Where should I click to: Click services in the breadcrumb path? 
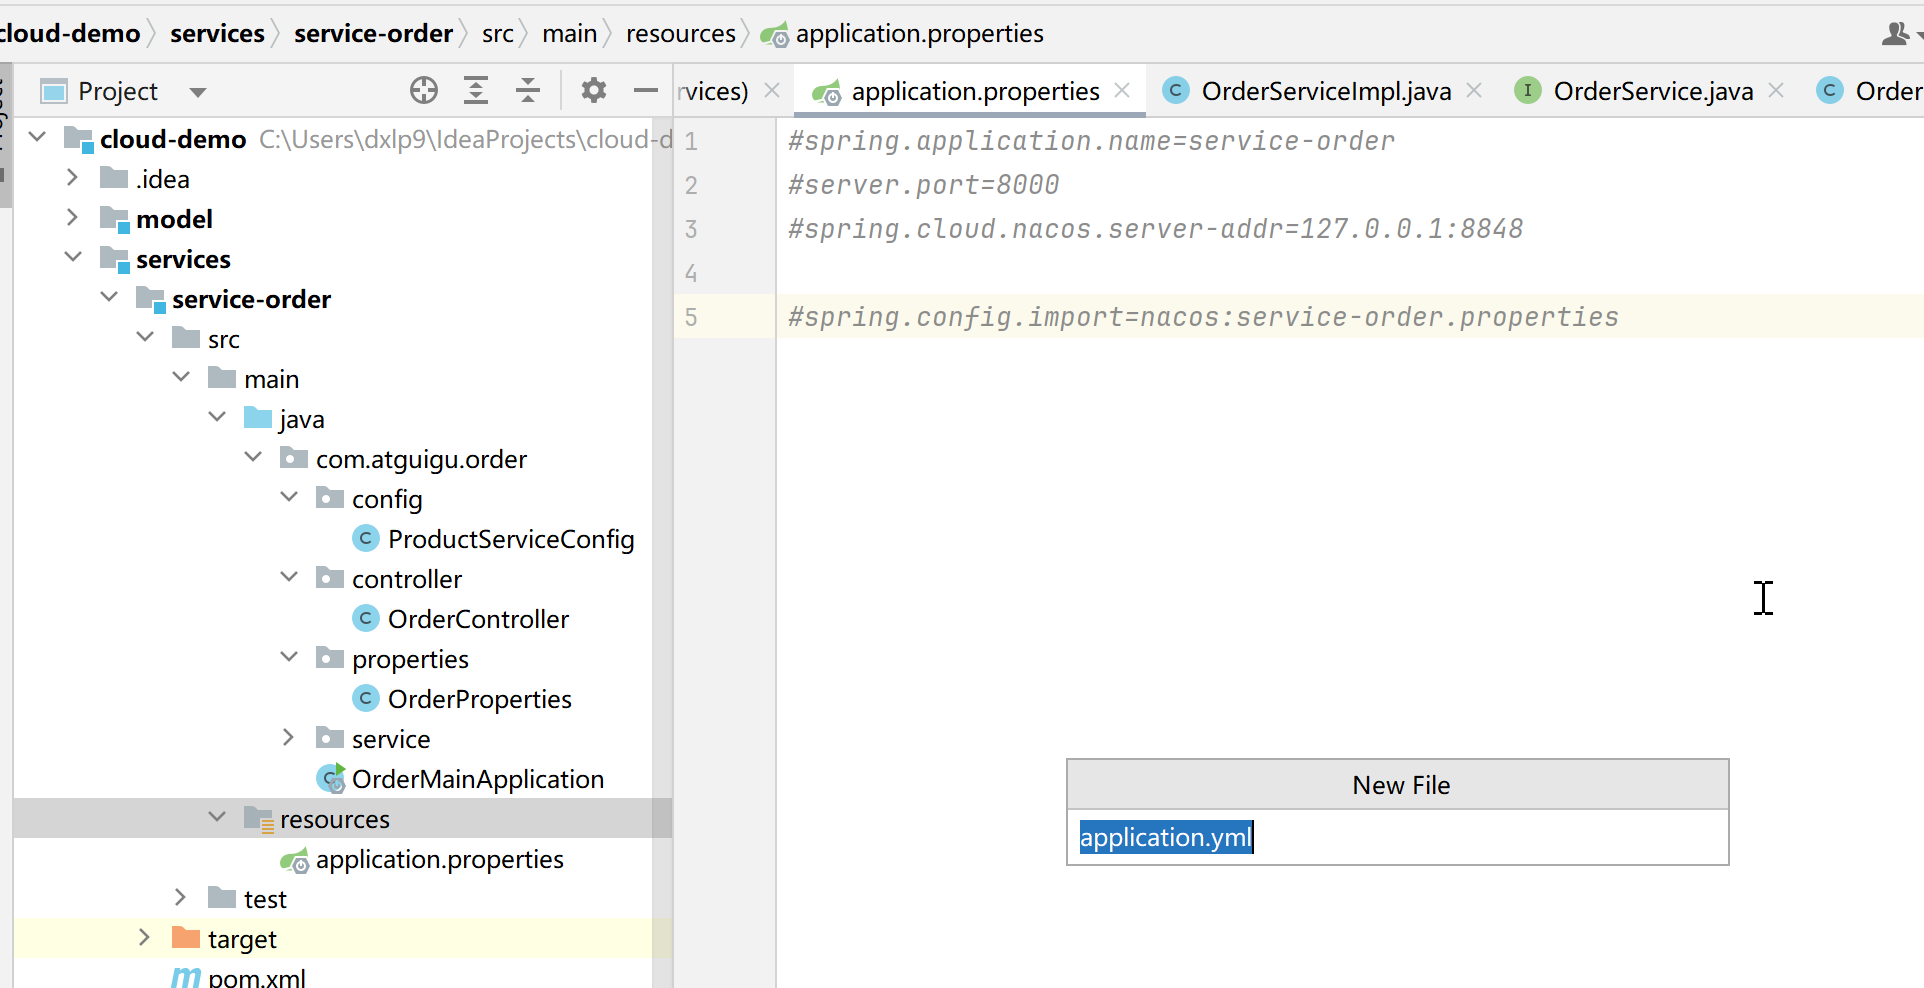pos(217,33)
